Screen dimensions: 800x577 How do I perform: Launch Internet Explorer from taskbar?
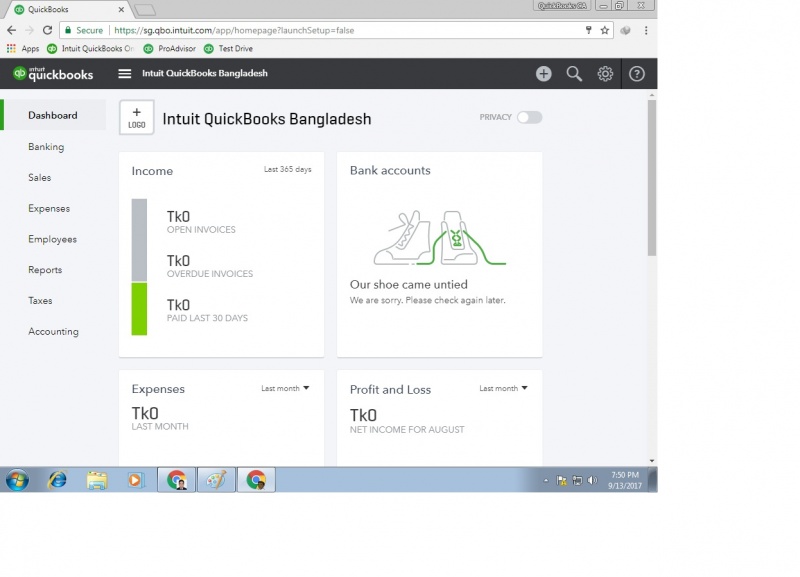point(57,480)
